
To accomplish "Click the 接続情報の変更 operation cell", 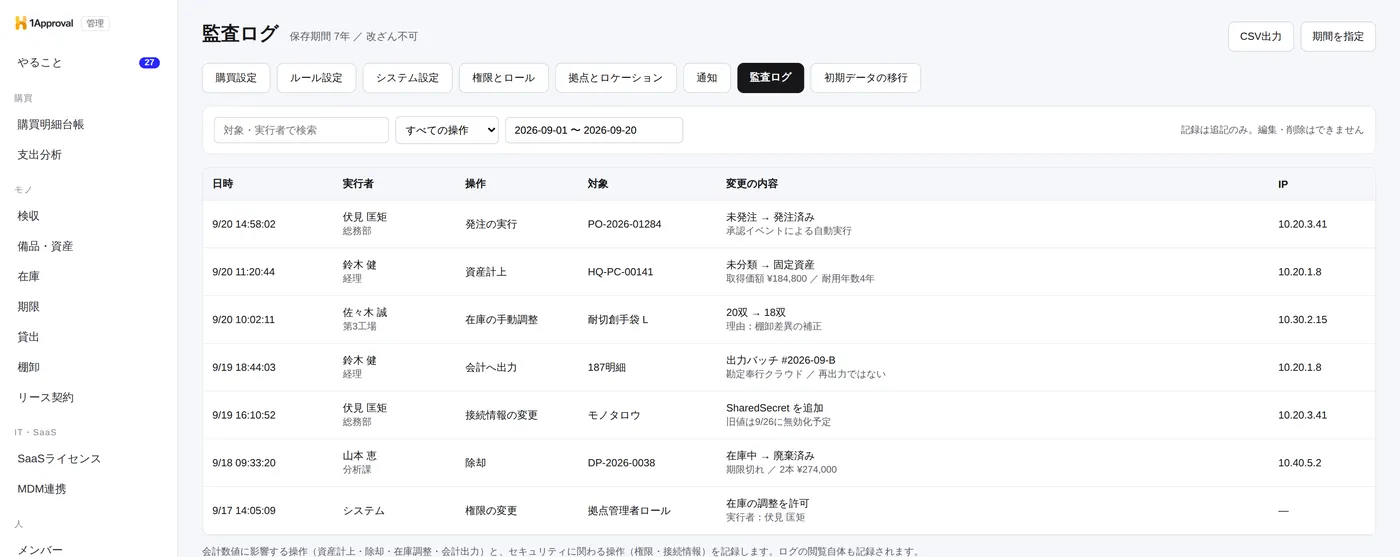I will point(501,415).
